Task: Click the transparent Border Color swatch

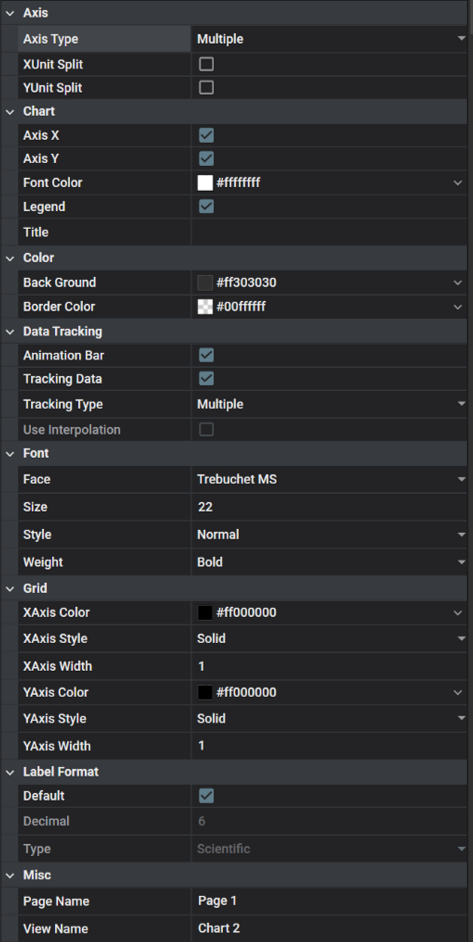Action: click(x=205, y=307)
